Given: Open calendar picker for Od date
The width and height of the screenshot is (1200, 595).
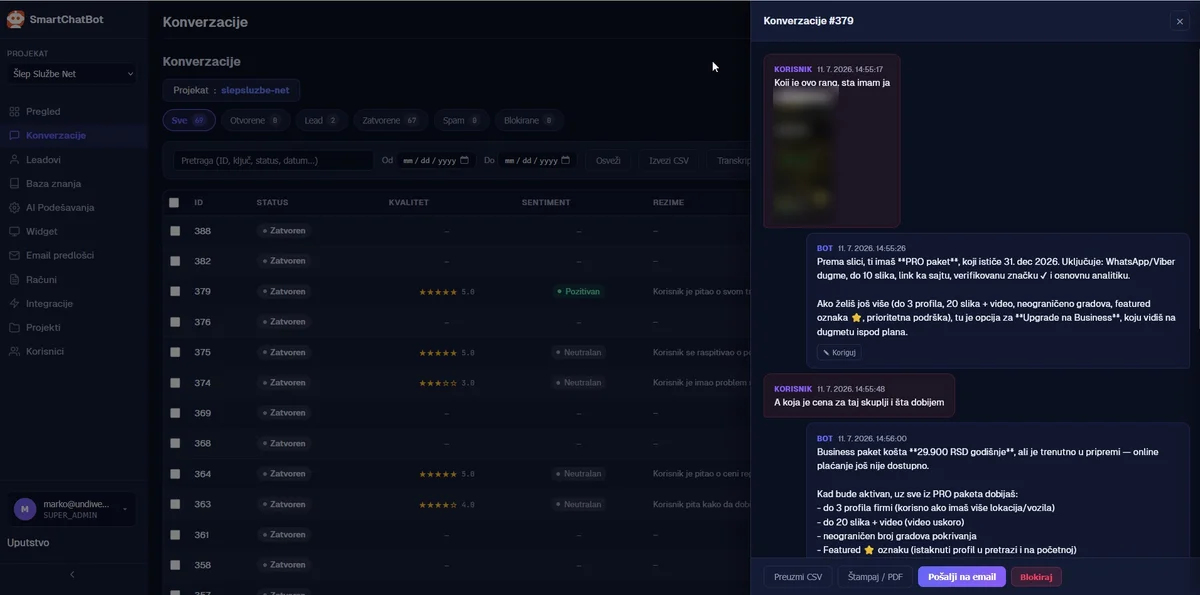Looking at the screenshot, I should 464,160.
